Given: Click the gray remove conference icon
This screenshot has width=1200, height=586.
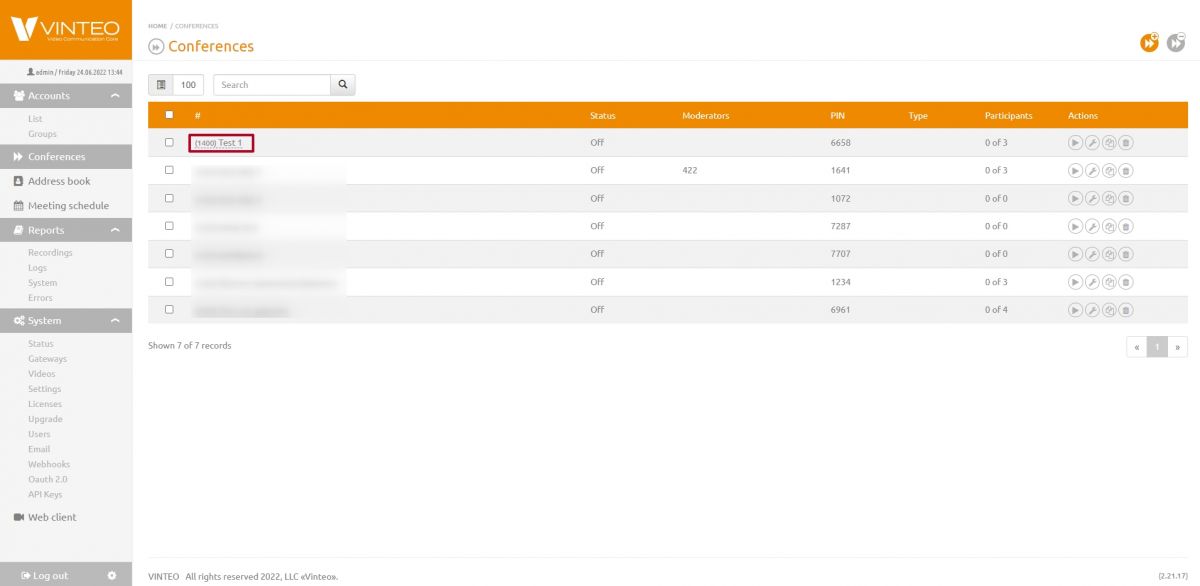Looking at the screenshot, I should (x=1176, y=42).
